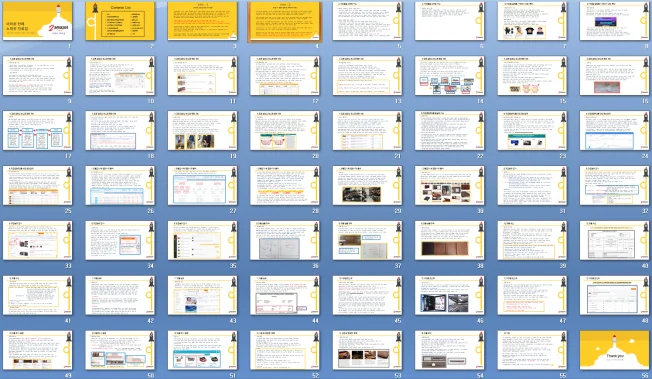This screenshot has width=652, height=379.
Task: Click slide 46 thumbnail with two dark photos
Action: (x=449, y=295)
